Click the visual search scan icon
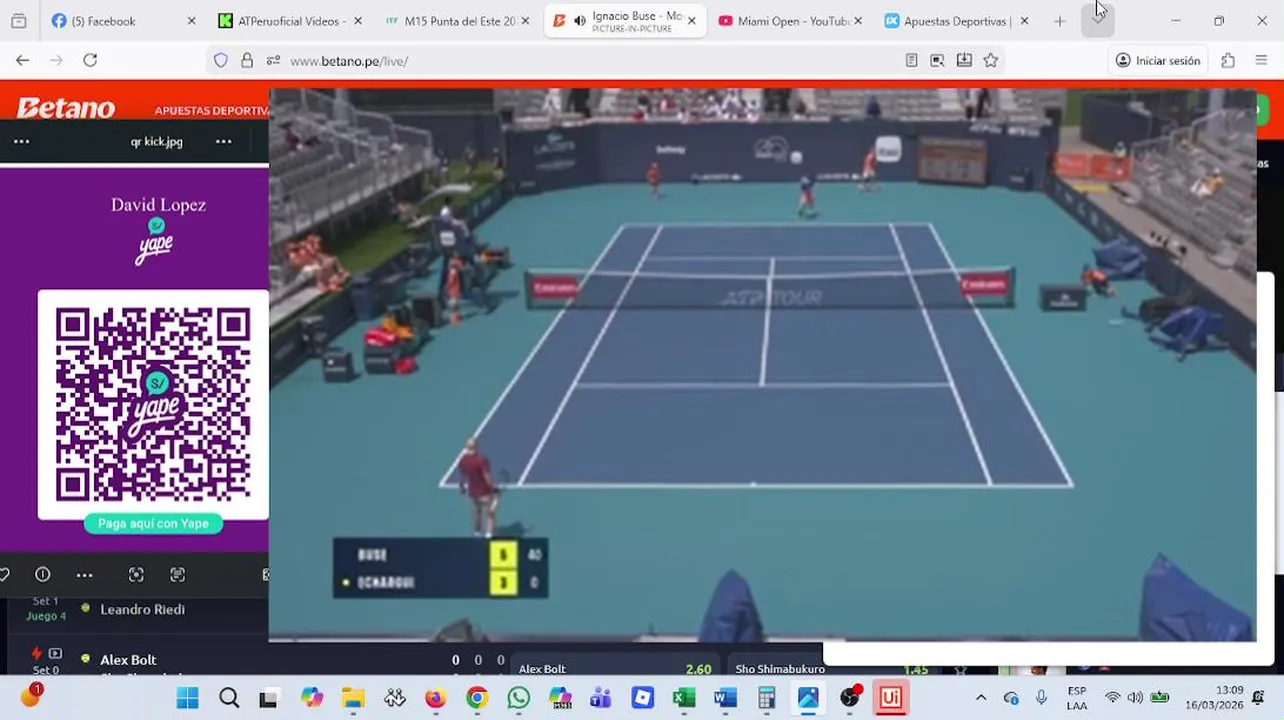Viewport: 1284px width, 720px height. [x=136, y=574]
